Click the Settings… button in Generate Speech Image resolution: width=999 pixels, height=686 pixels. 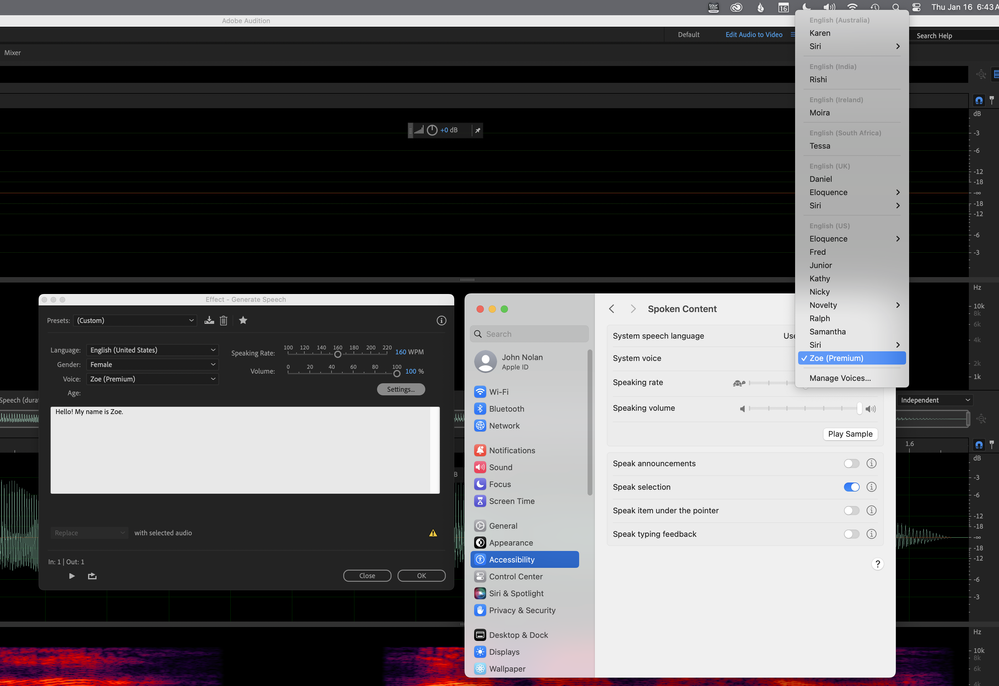401,389
